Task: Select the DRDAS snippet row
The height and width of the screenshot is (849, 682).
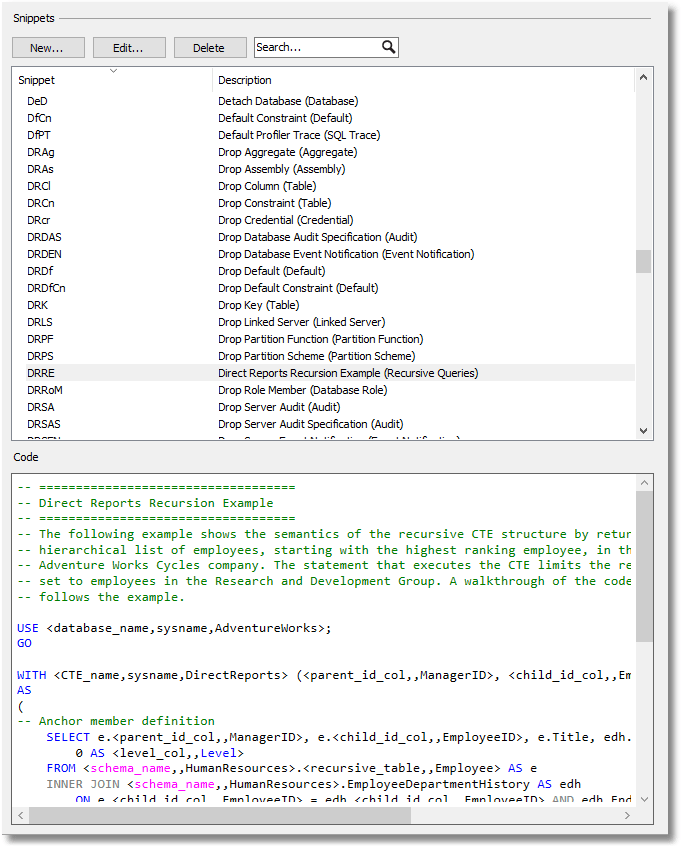Action: point(330,237)
